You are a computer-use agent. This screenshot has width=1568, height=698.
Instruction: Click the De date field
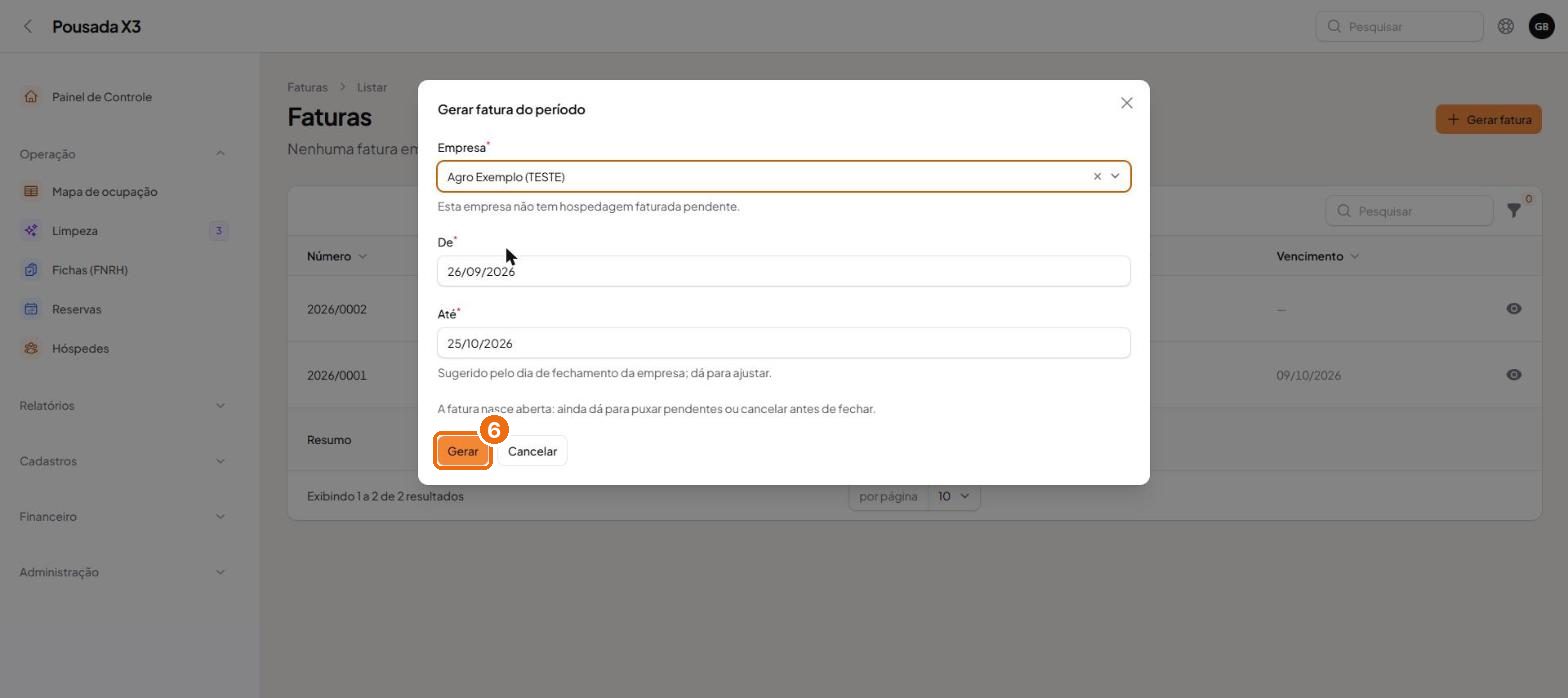pyautogui.click(x=784, y=272)
